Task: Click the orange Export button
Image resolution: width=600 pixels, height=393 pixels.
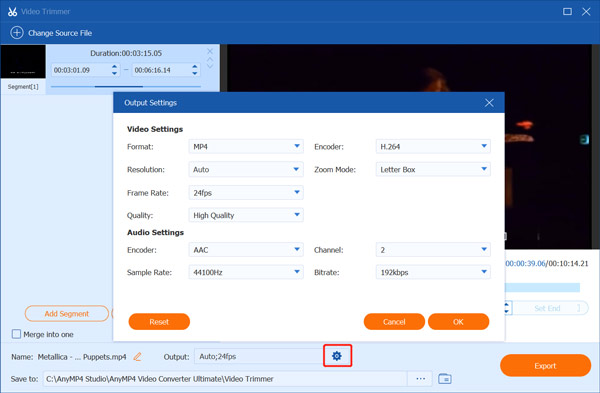Action: [545, 366]
